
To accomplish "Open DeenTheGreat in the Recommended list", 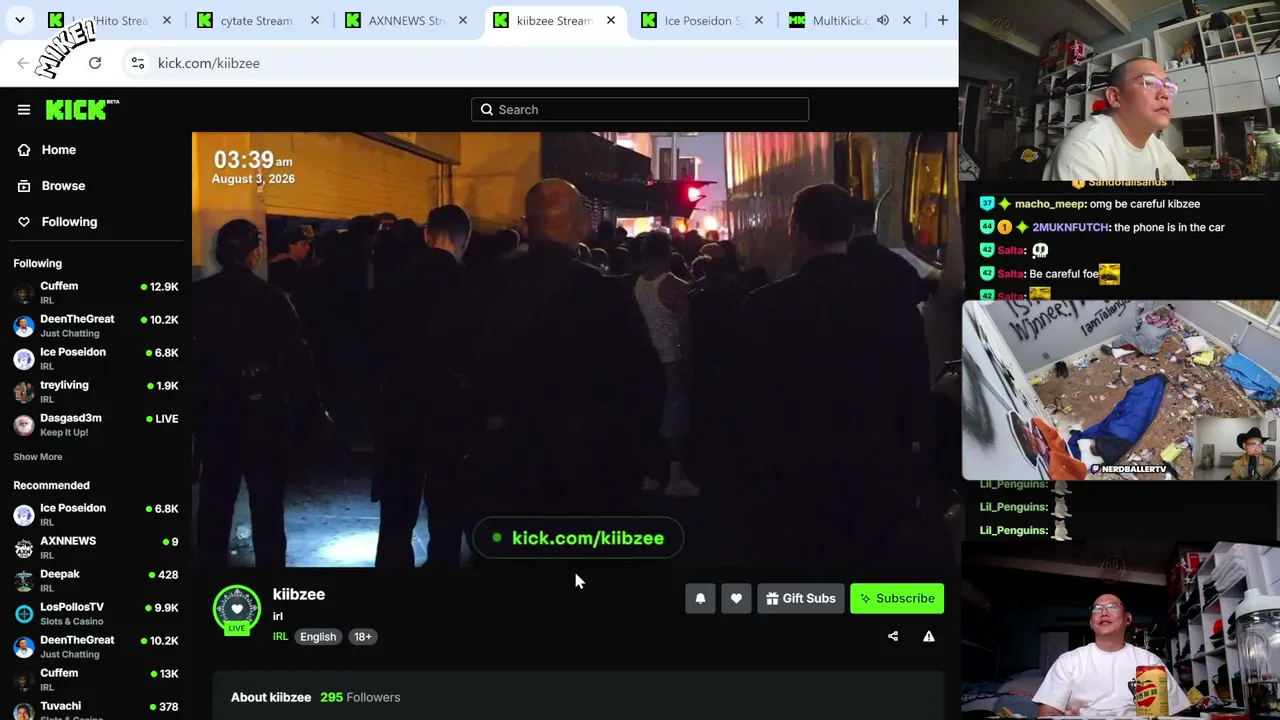I will click(x=96, y=647).
